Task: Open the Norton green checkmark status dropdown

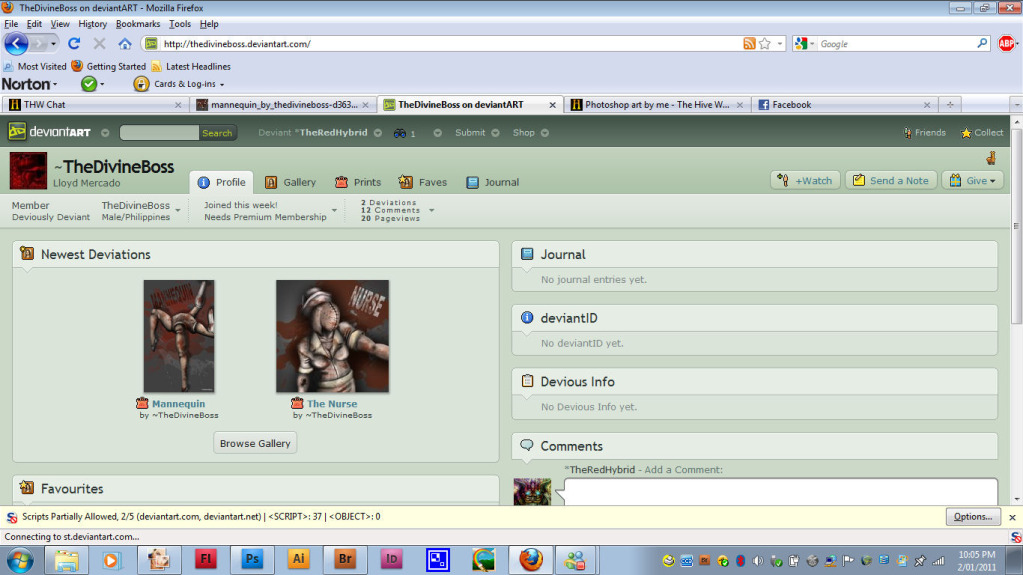Action: pyautogui.click(x=93, y=84)
